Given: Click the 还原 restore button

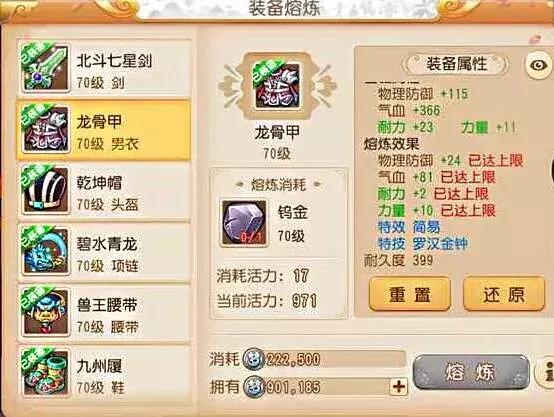Looking at the screenshot, I should click(504, 294).
